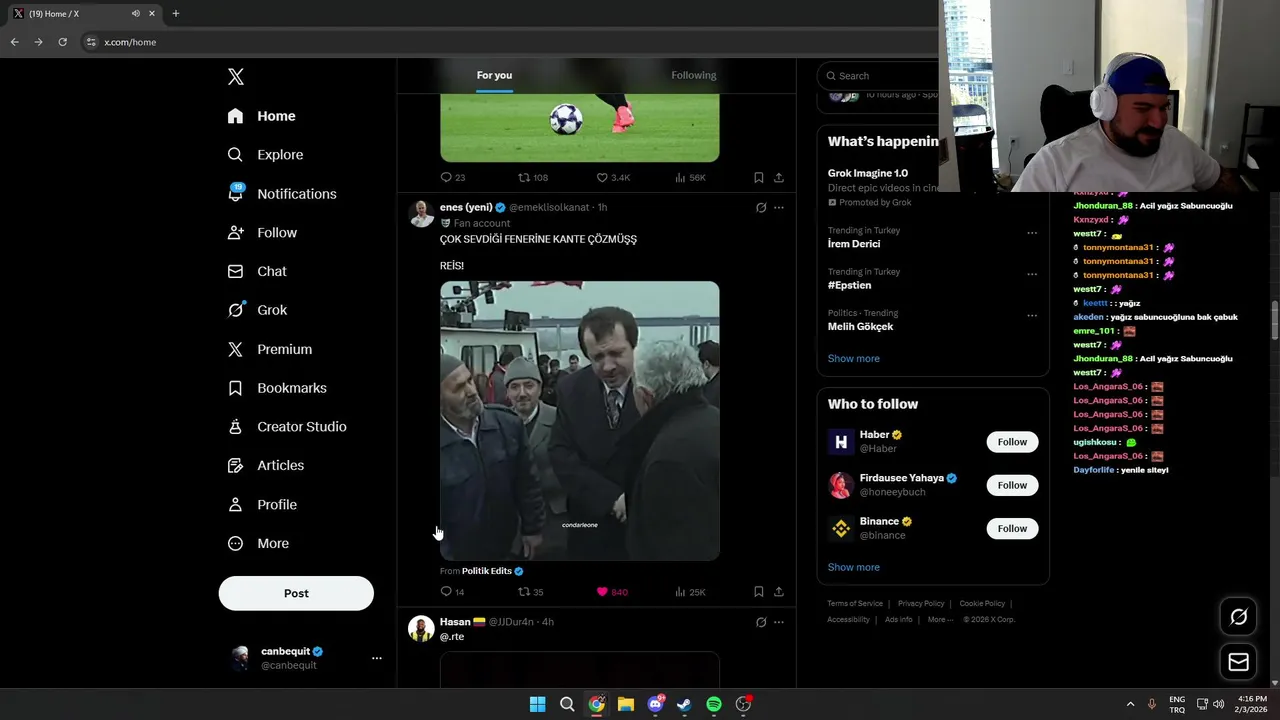The image size is (1280, 720).
Task: Reply to enes post with 14 comments
Action: (453, 592)
